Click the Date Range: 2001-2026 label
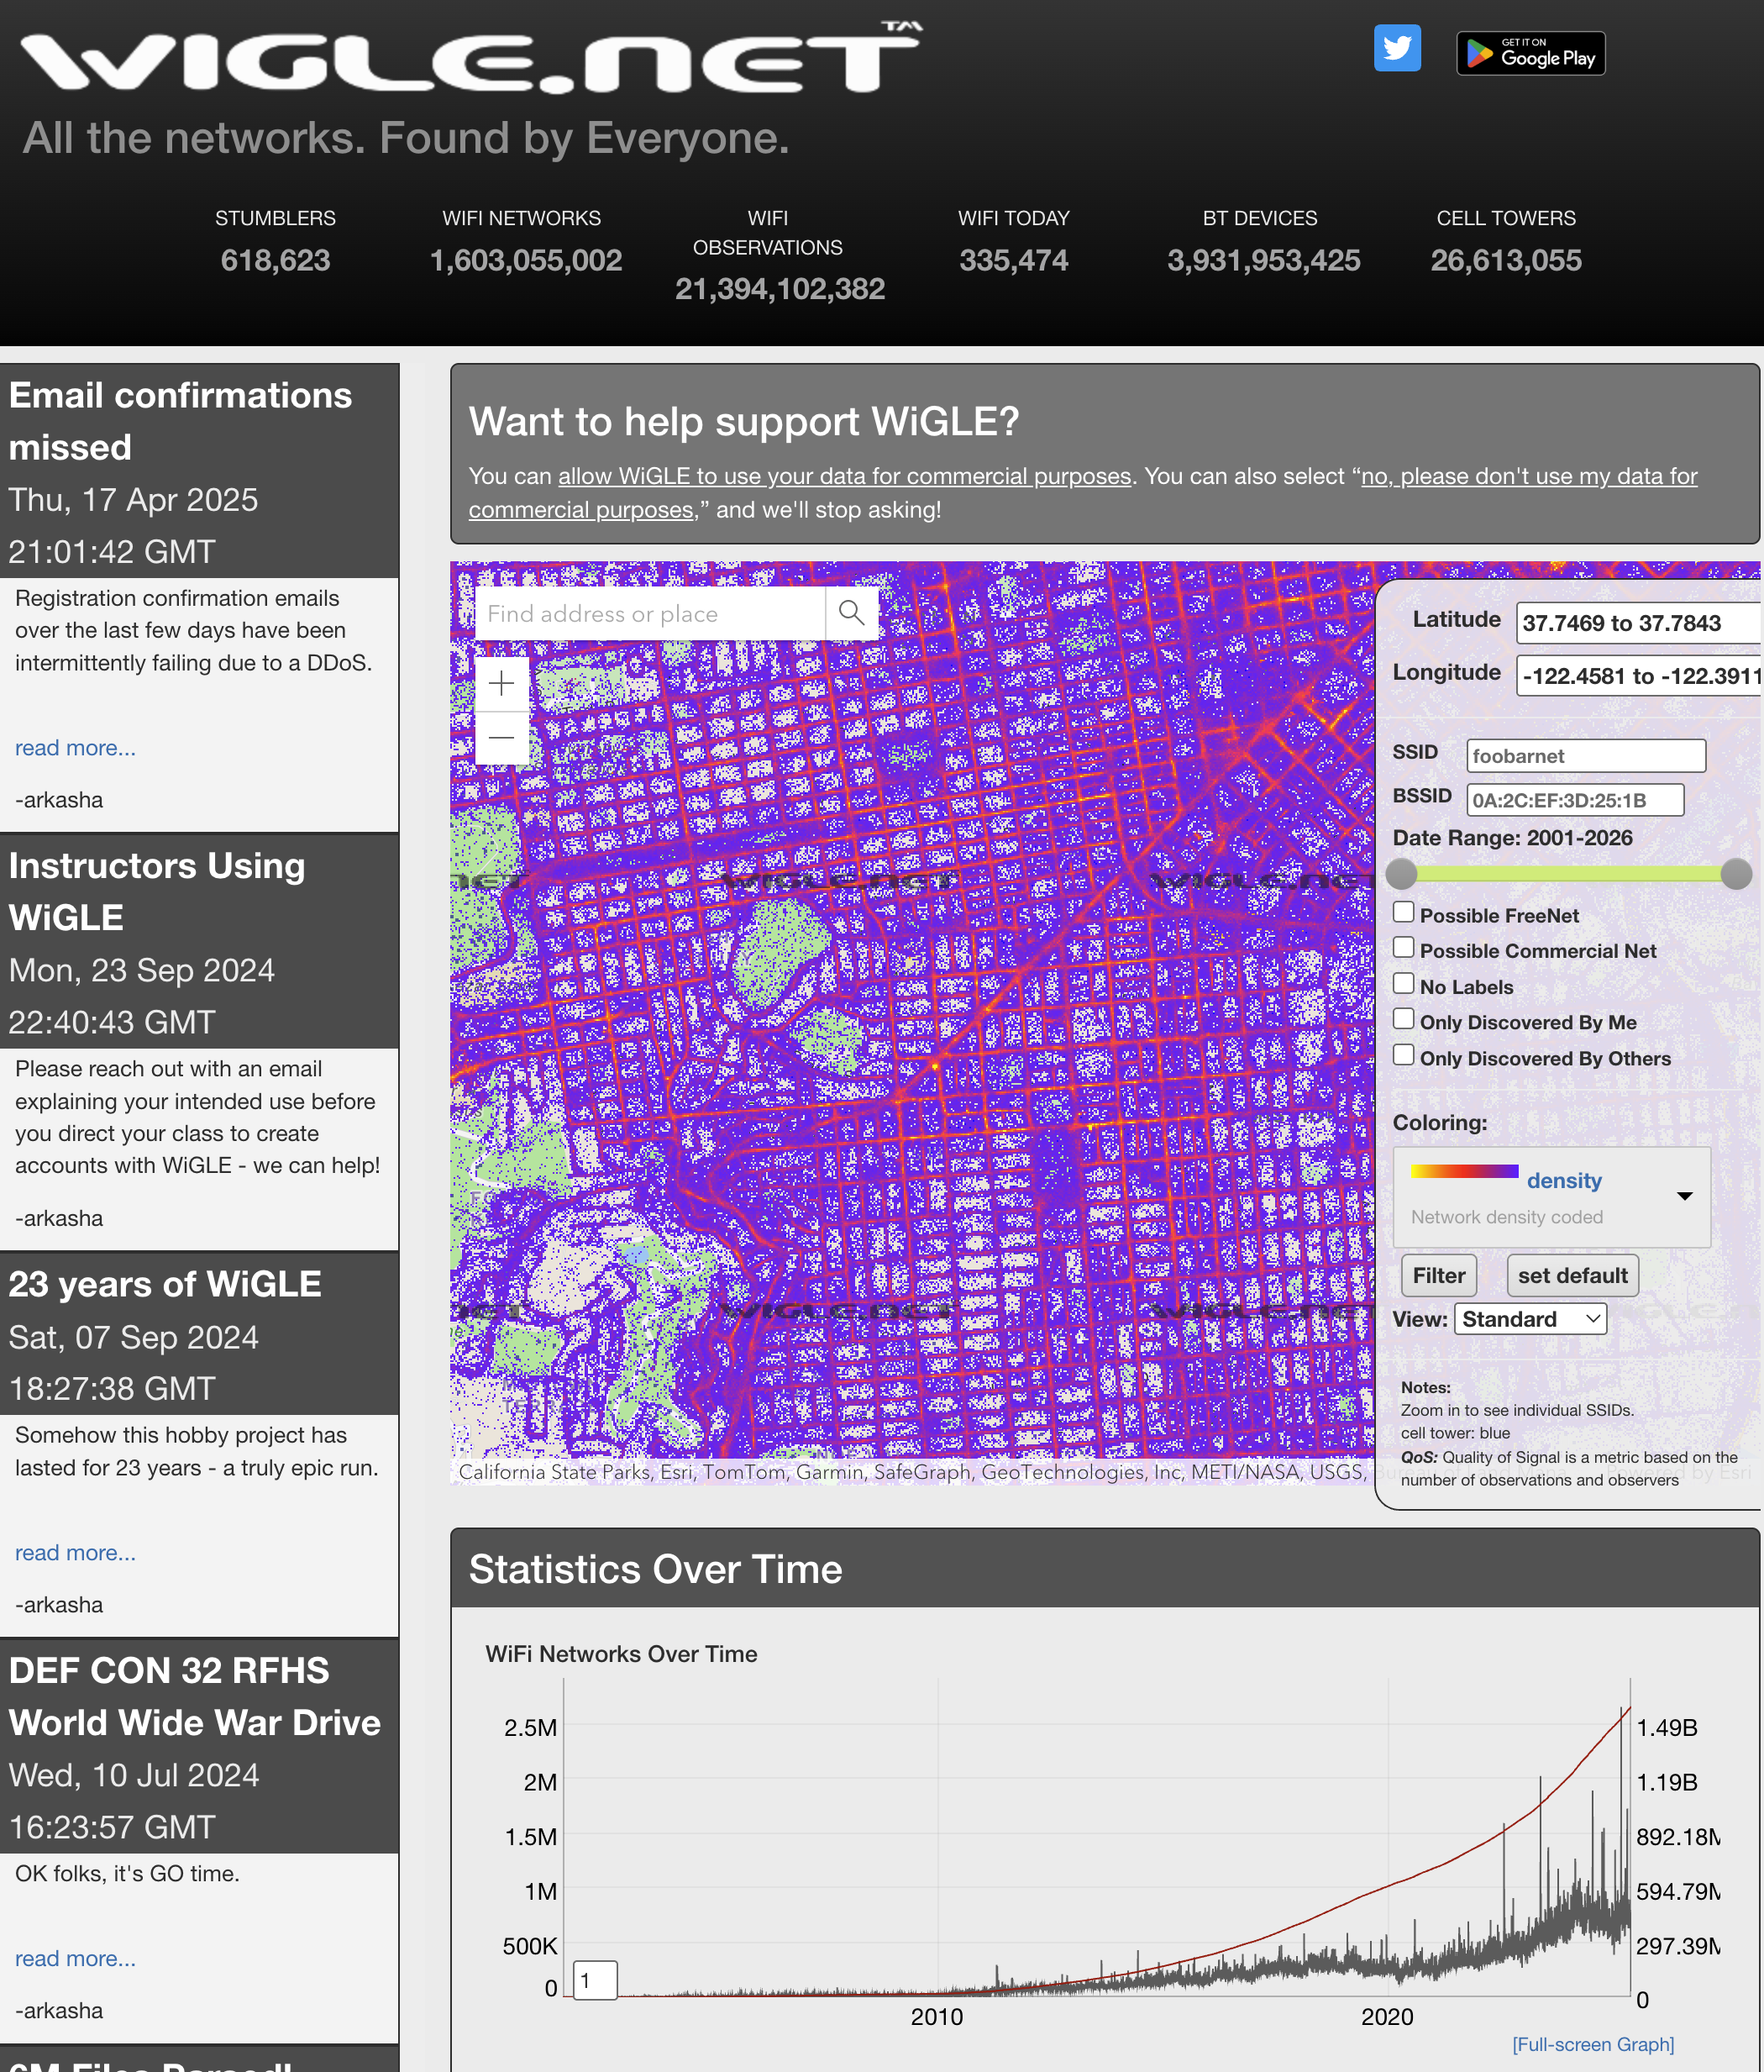Viewport: 1764px width, 2072px height. [1512, 838]
